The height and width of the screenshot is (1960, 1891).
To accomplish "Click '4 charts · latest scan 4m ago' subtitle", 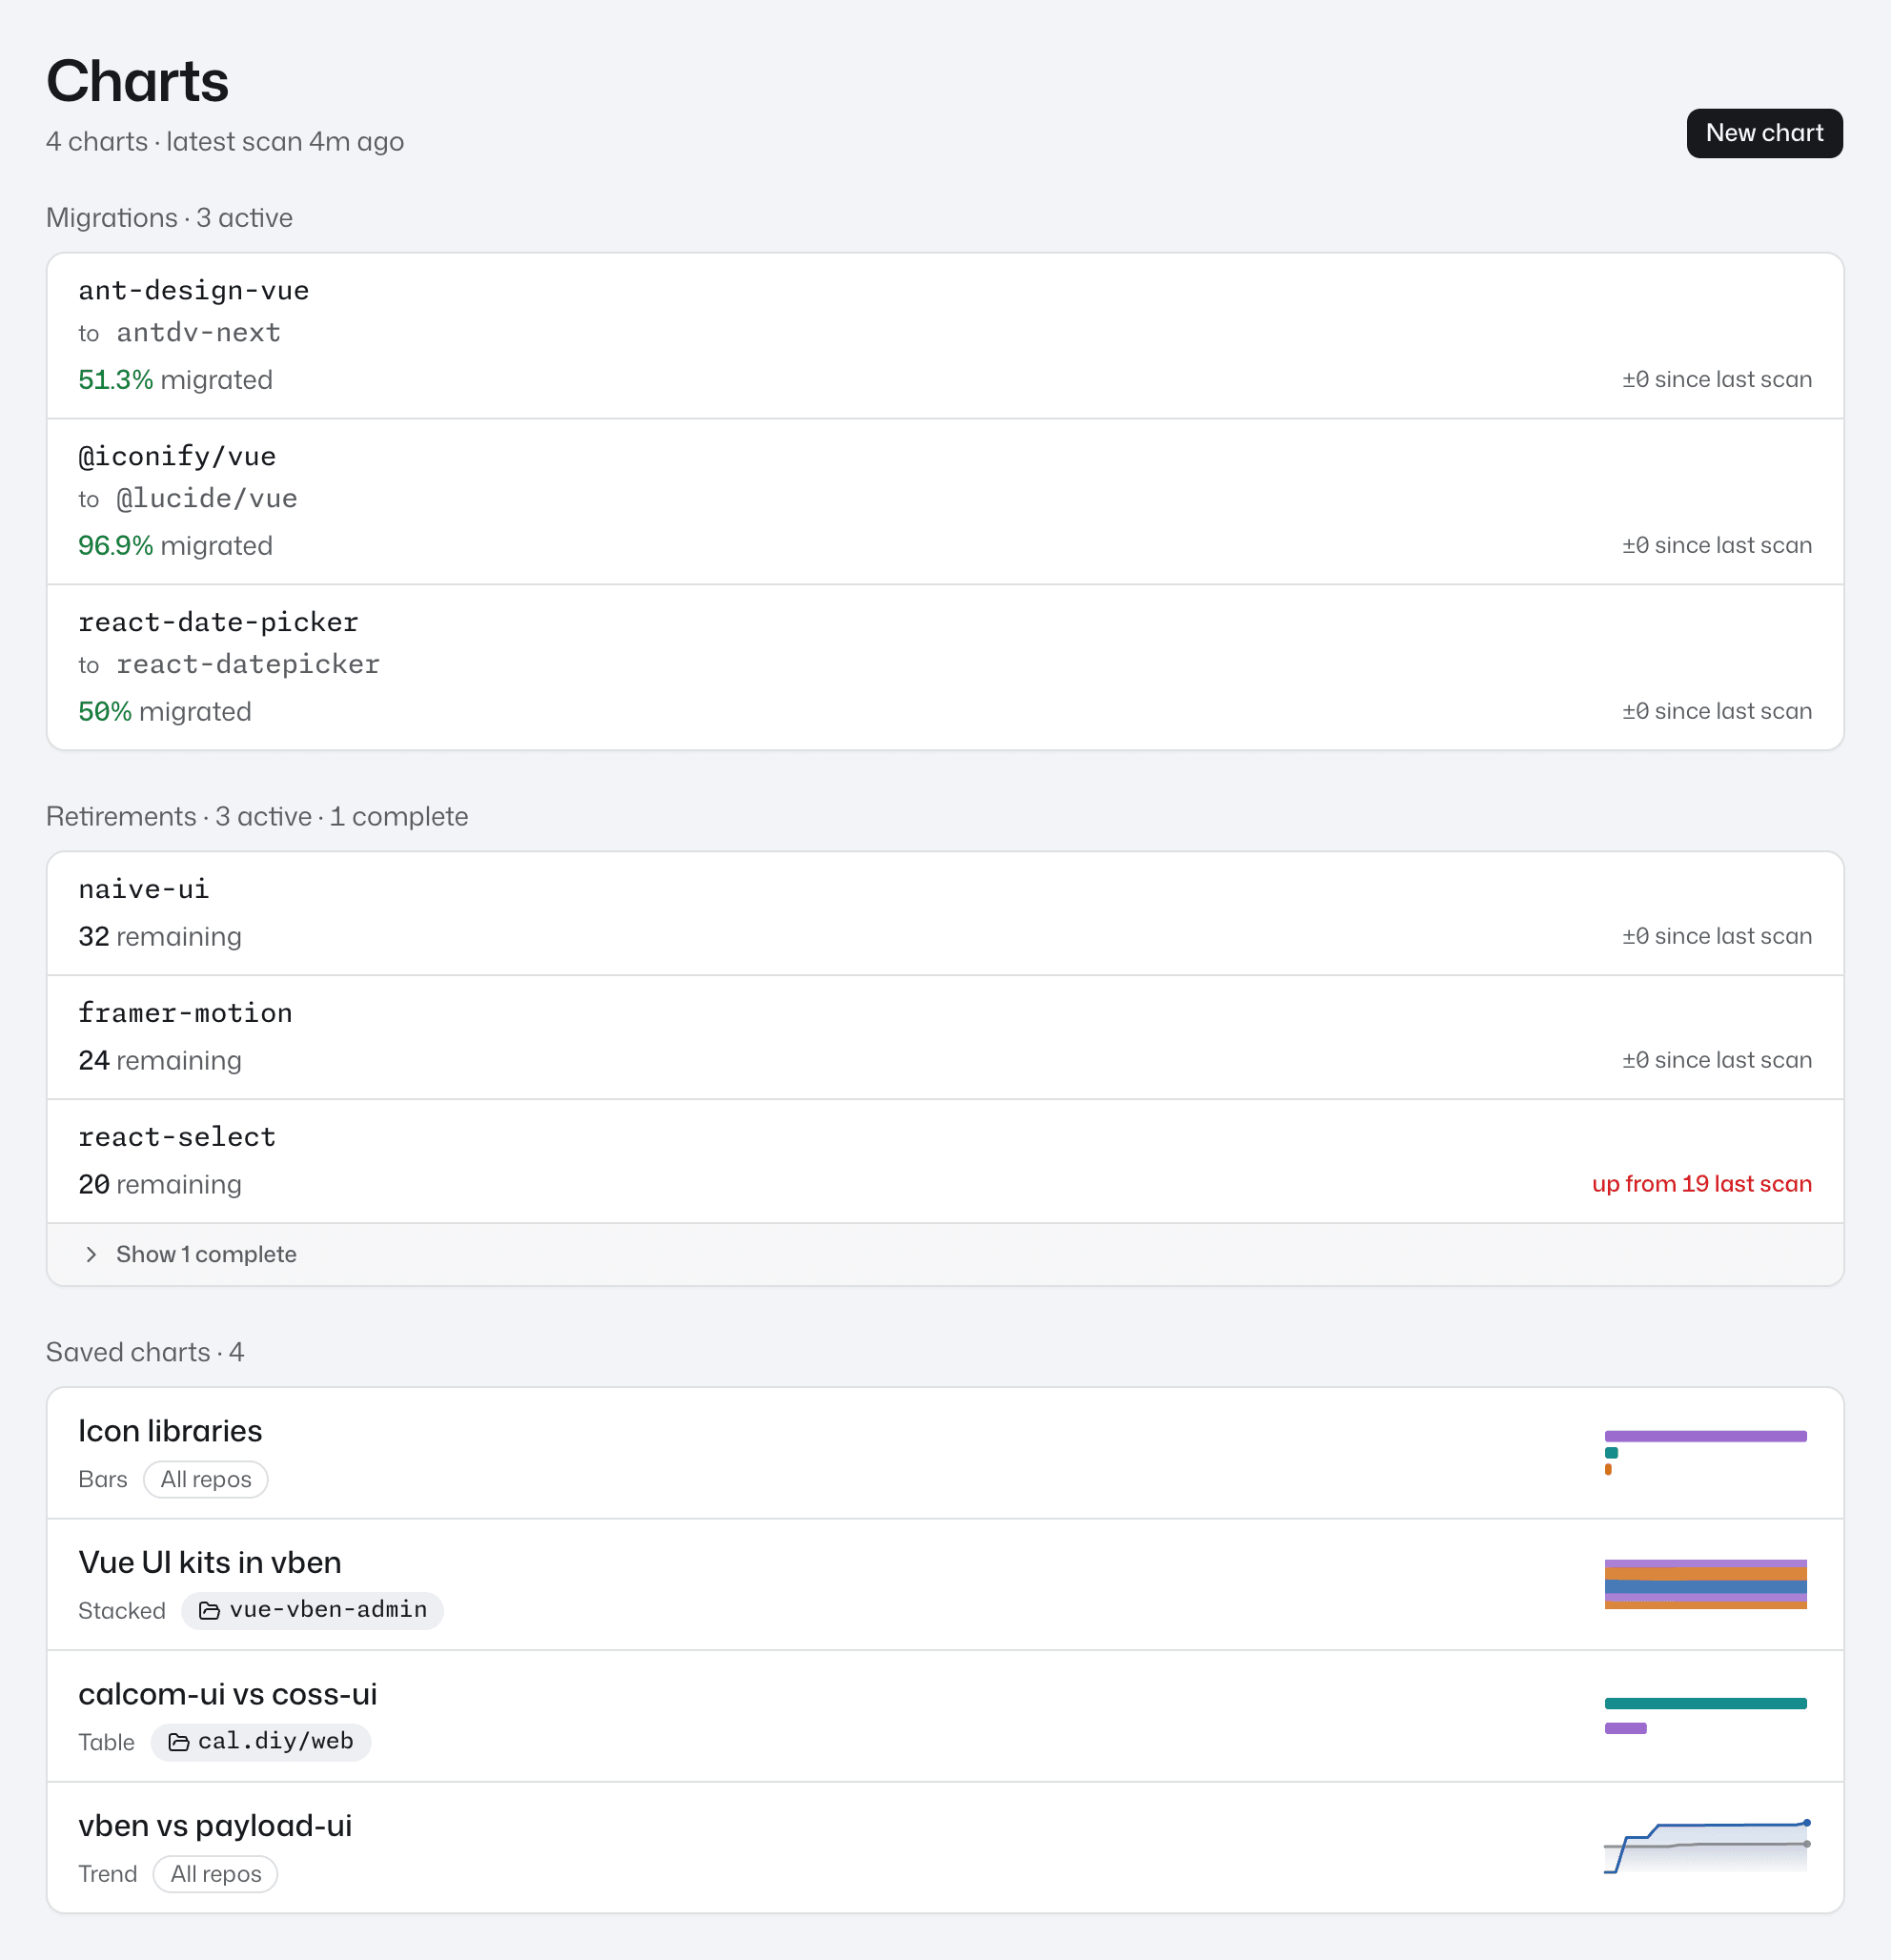I will point(225,142).
